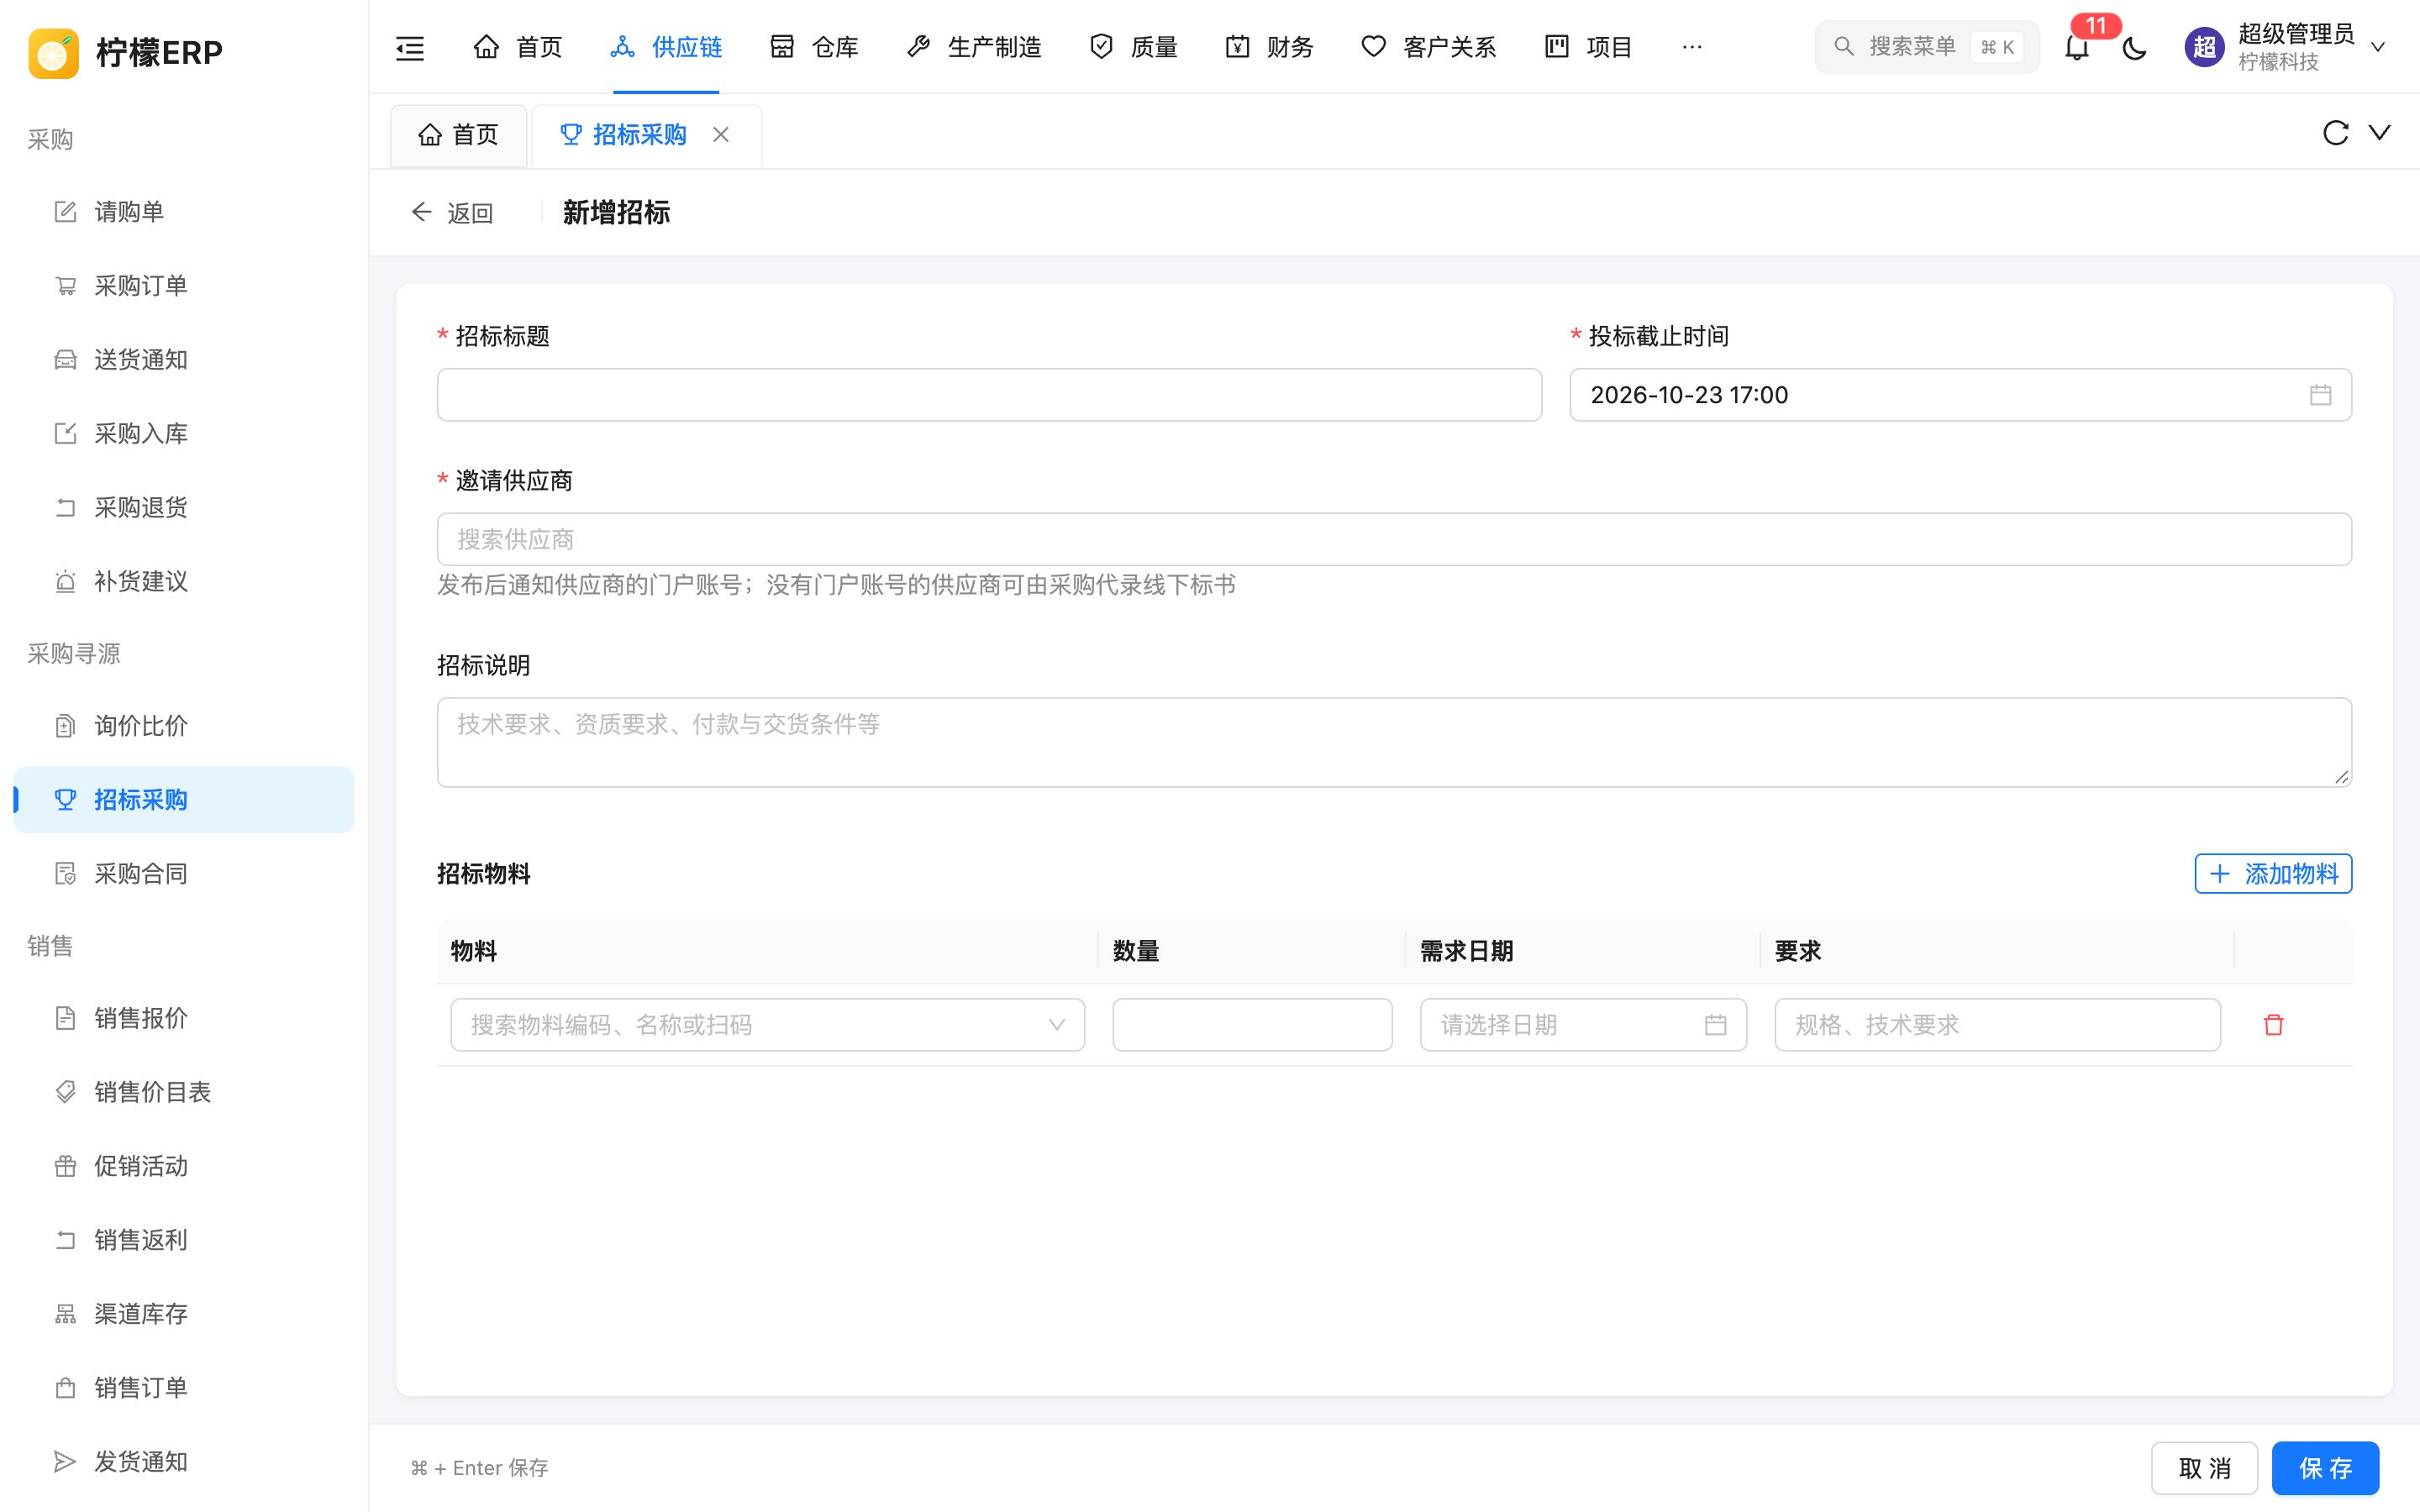
Task: Toggle dark mode moon icon
Action: (2134, 47)
